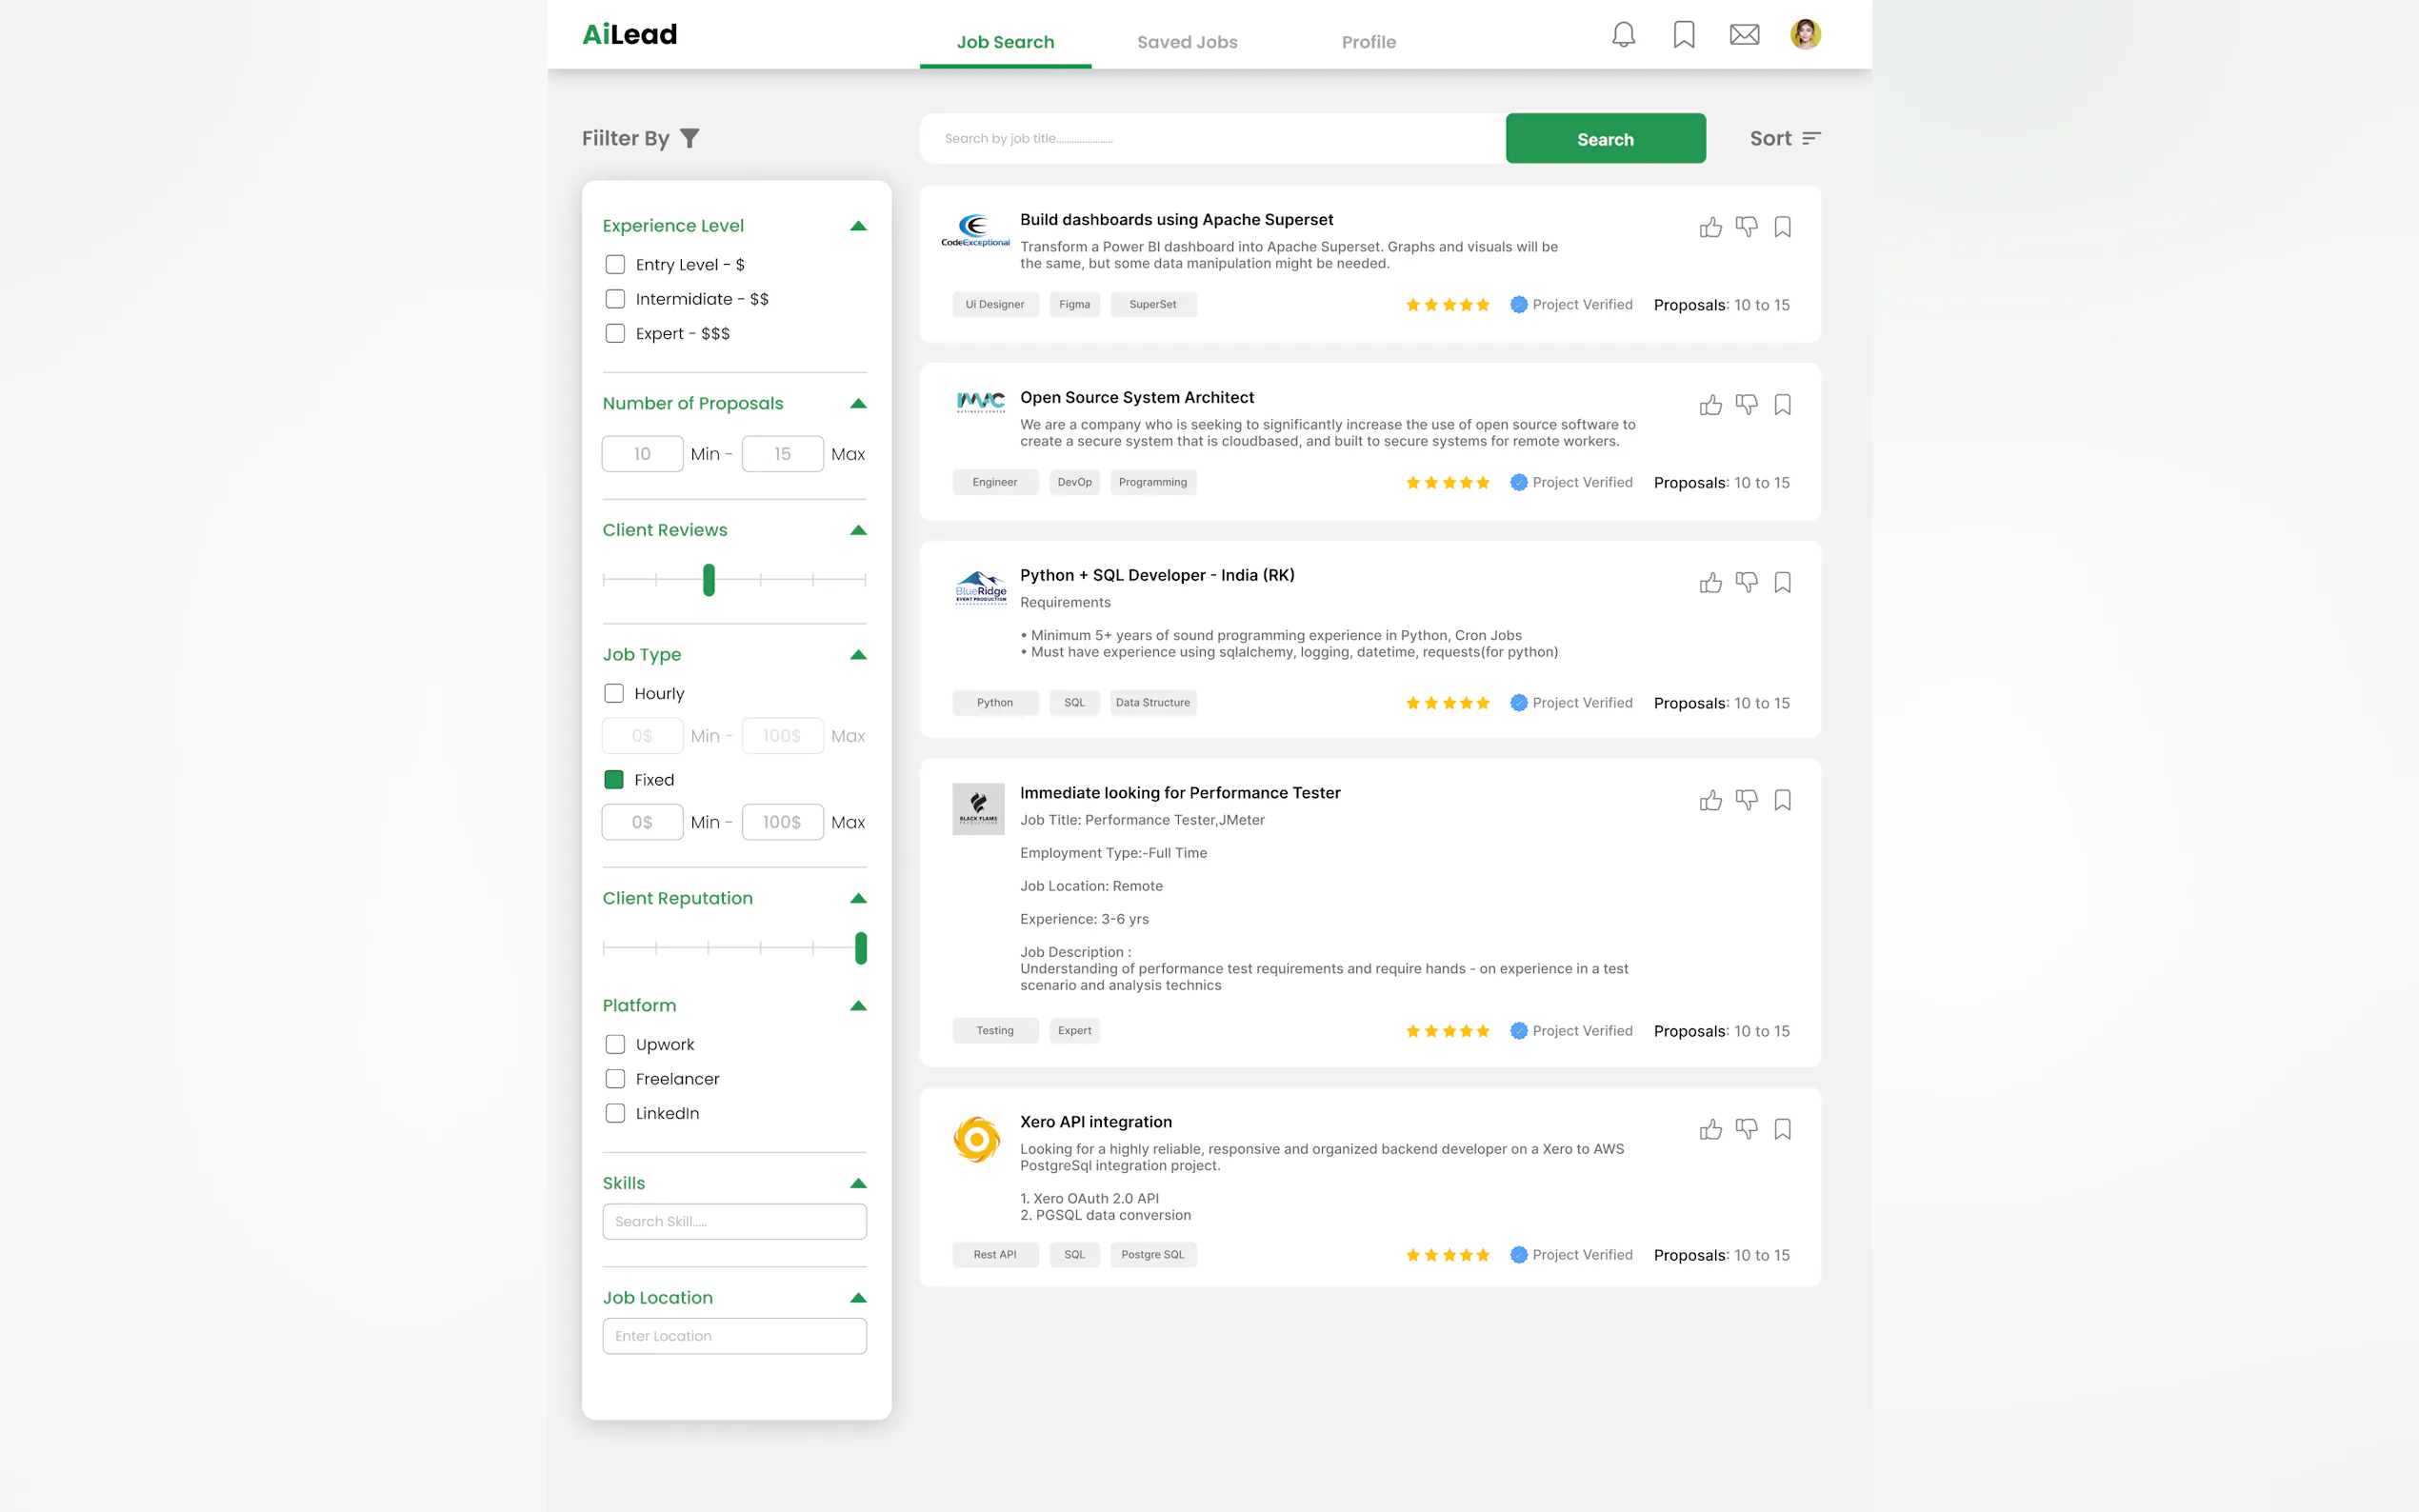Enable the Upwork platform checkbox

point(615,1044)
